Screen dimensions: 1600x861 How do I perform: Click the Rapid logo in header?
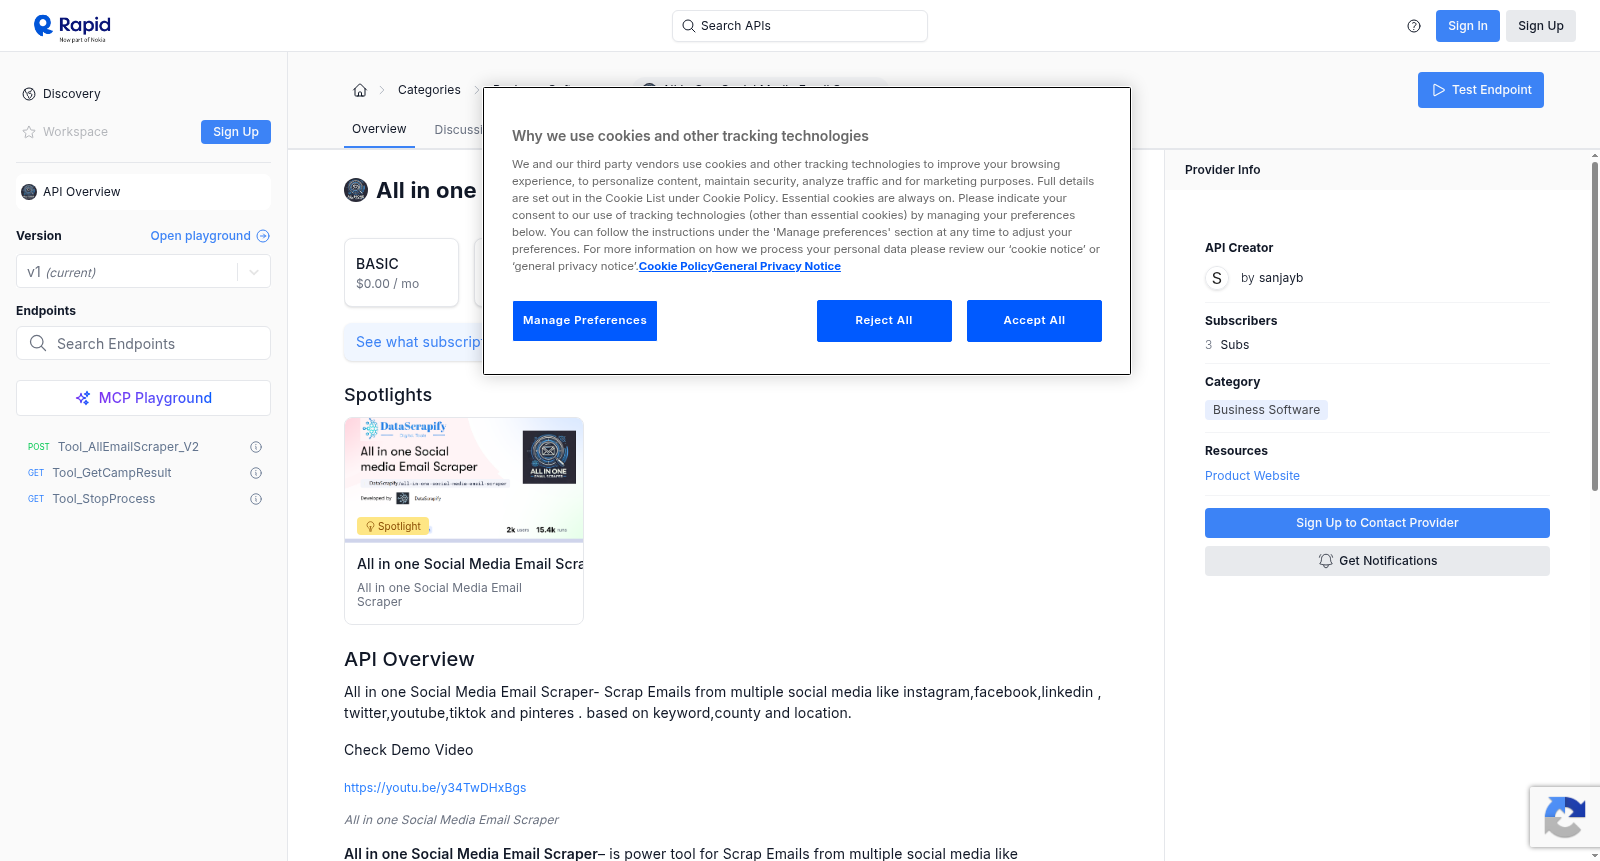[x=72, y=27]
